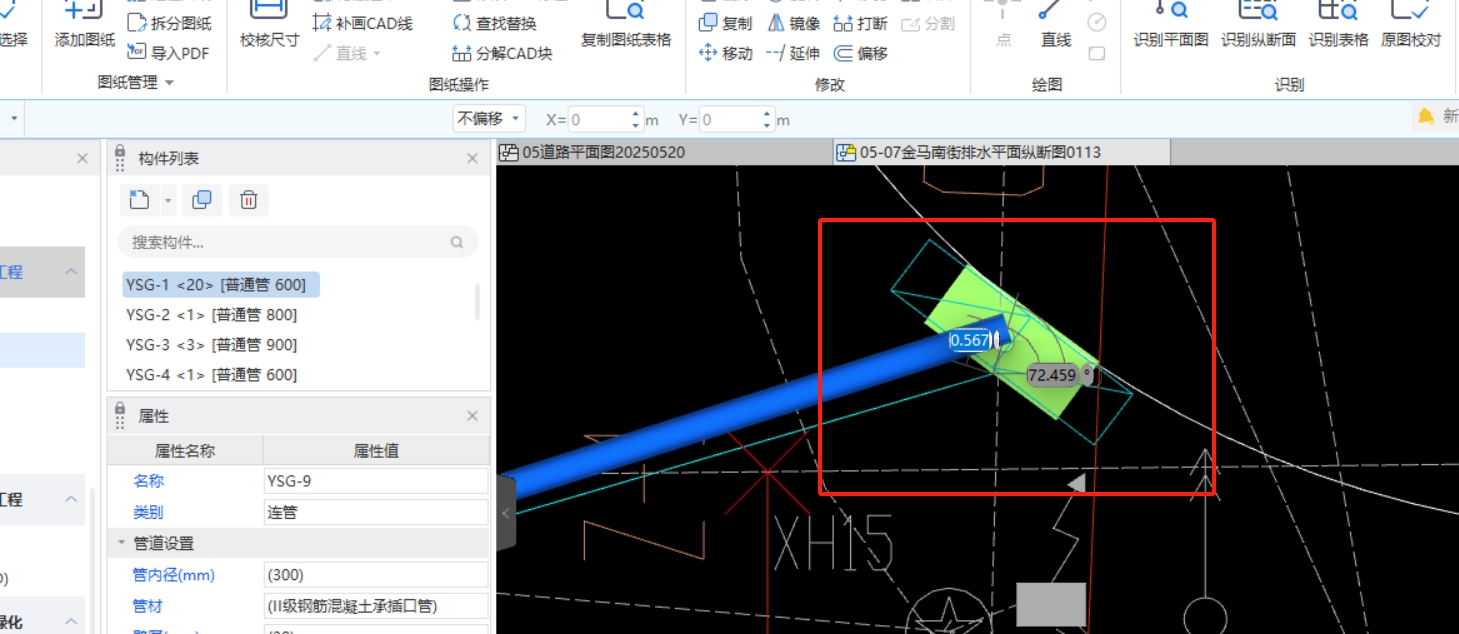The image size is (1459, 634).
Task: Click the 识别纵断面 recognize profile icon
Action: 1258,12
